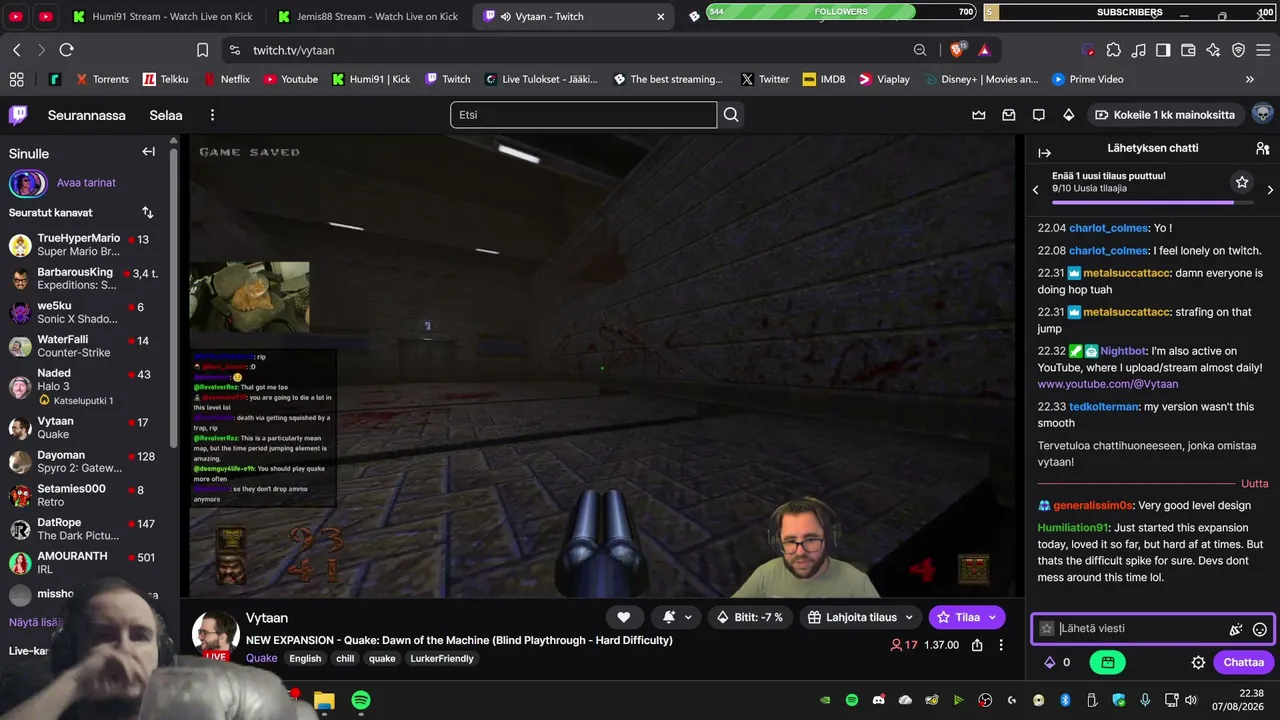Open Avaa tarinat stories avatar
The width and height of the screenshot is (1280, 720).
point(28,183)
